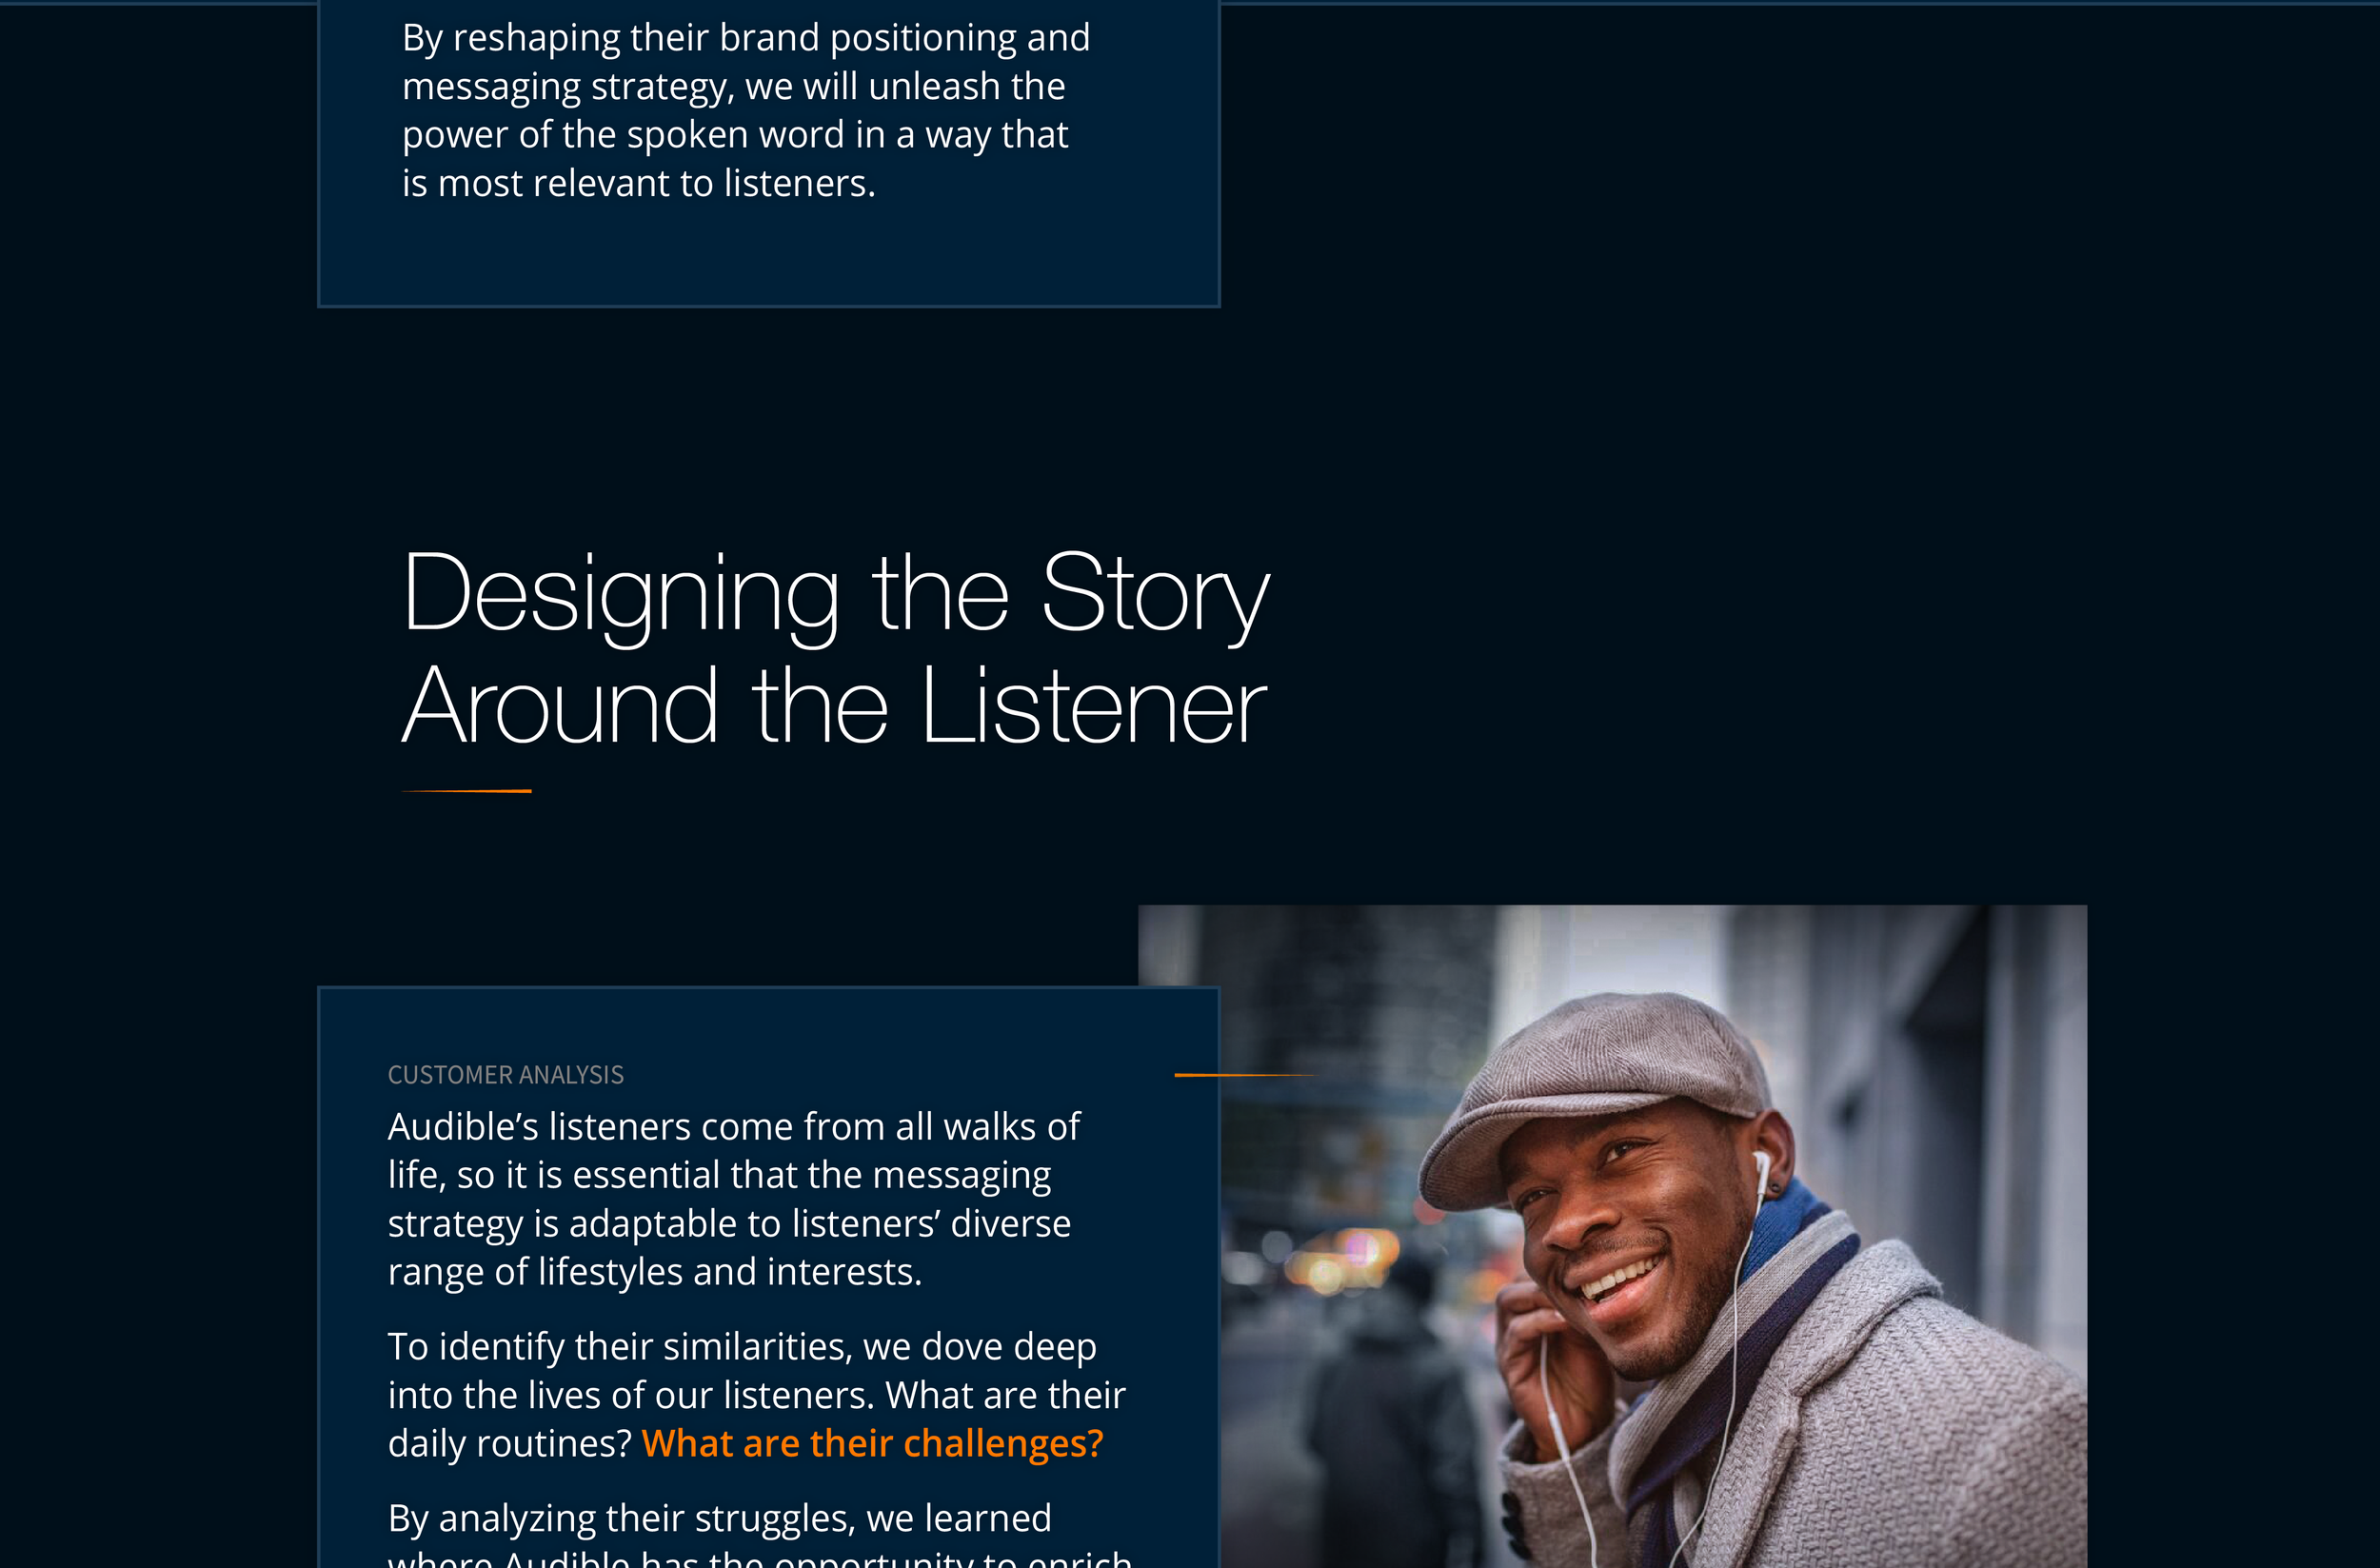The width and height of the screenshot is (2380, 1568).
Task: Click the "Designing the Story" heading line
Action: point(836,595)
